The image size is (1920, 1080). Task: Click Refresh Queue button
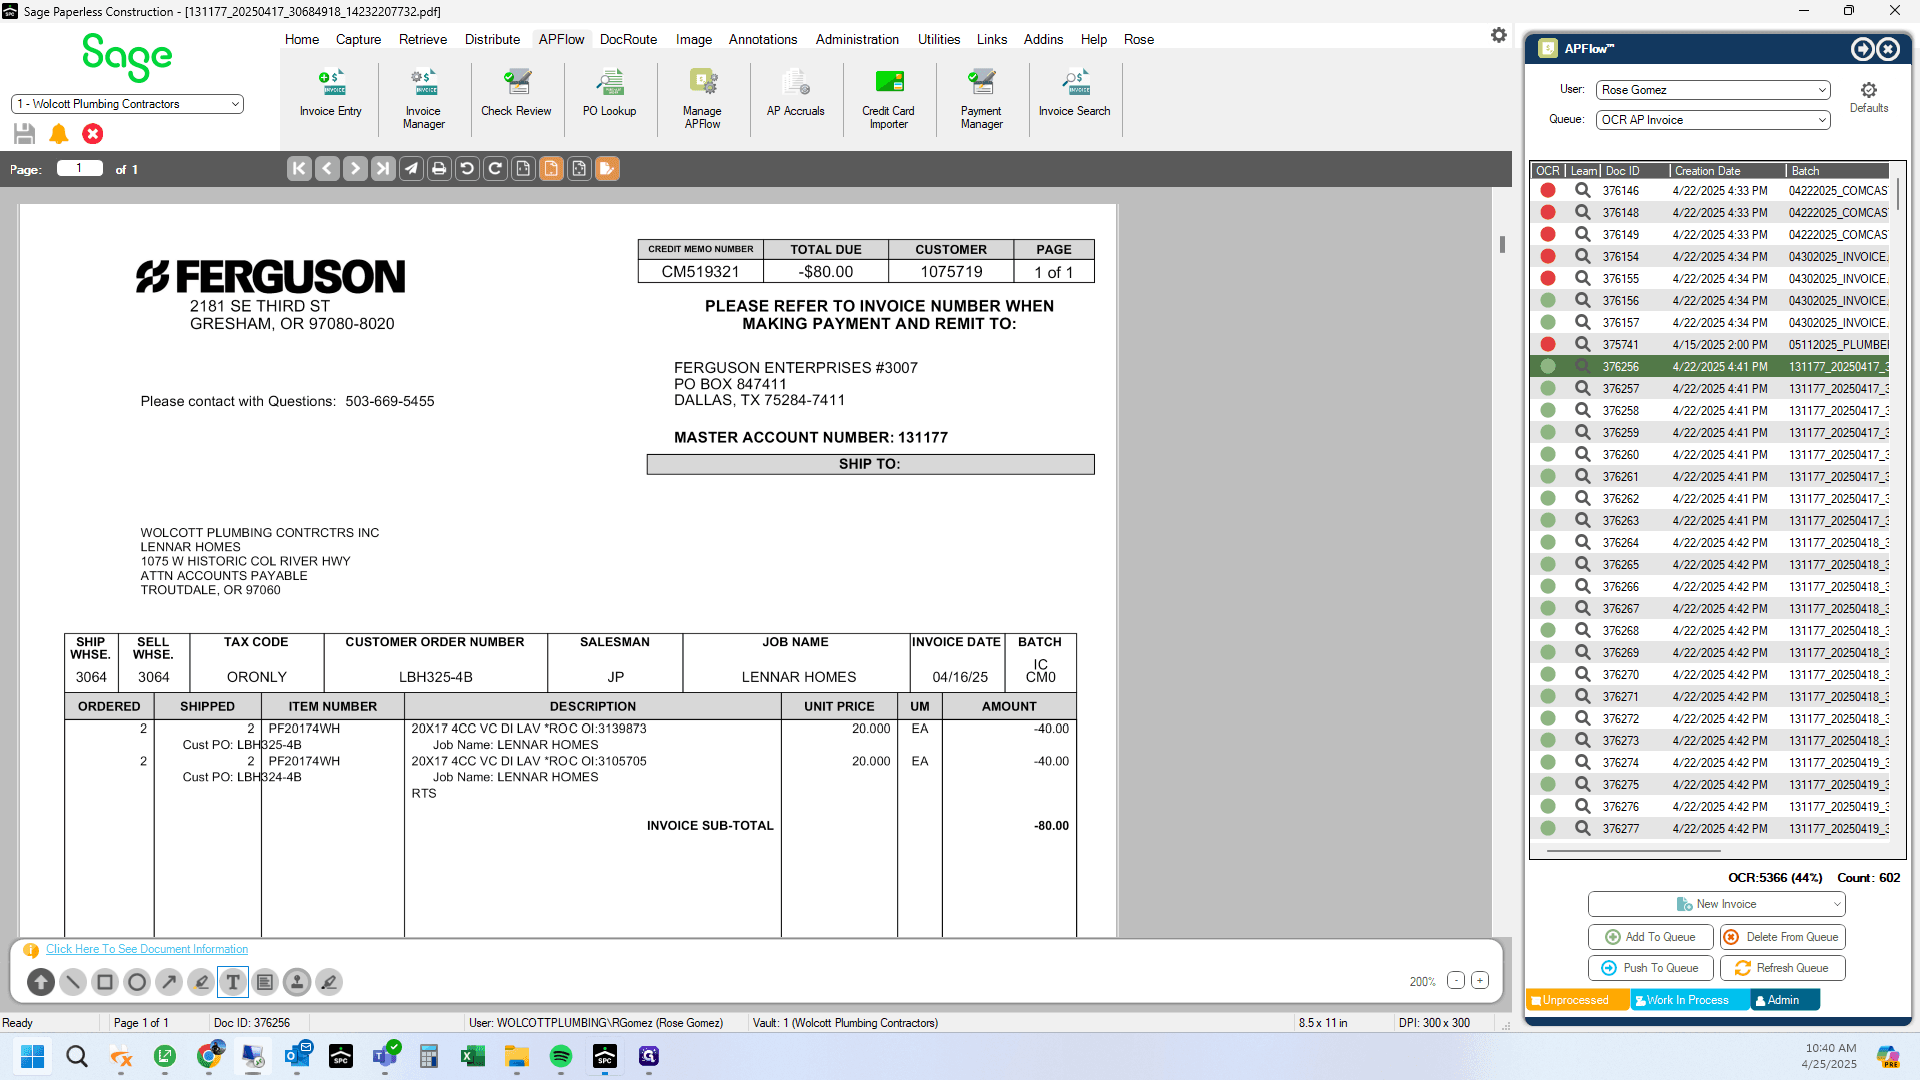1783,968
